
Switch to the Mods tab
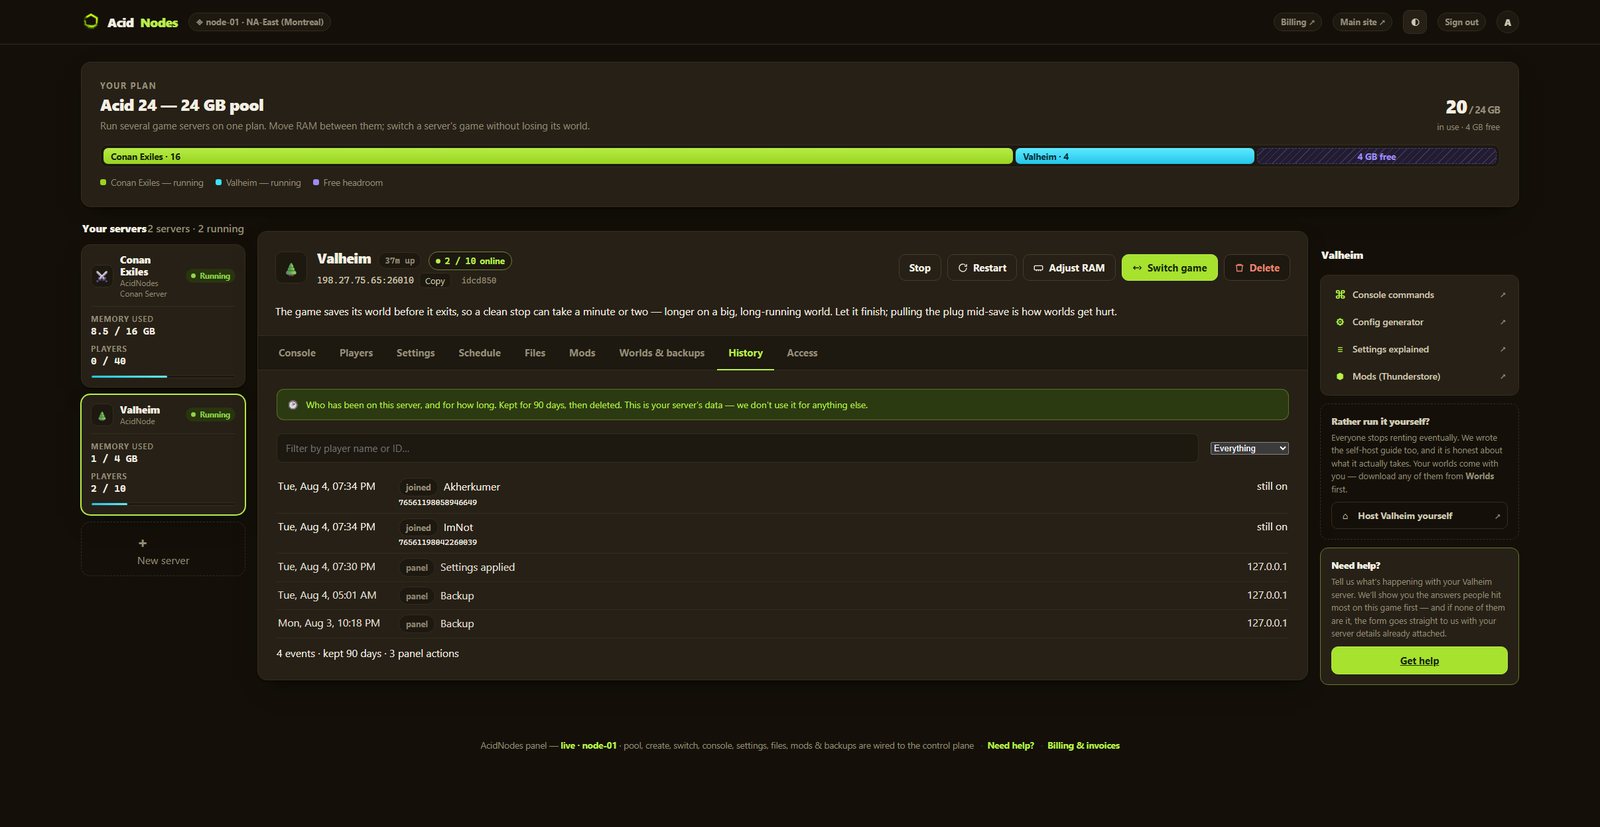point(582,353)
